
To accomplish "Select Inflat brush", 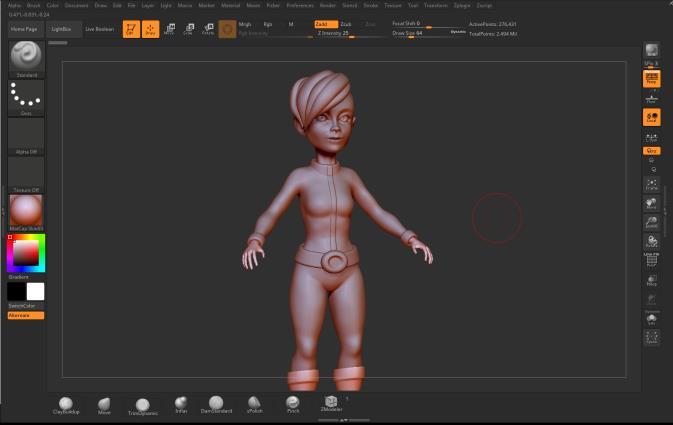I will pyautogui.click(x=181, y=405).
